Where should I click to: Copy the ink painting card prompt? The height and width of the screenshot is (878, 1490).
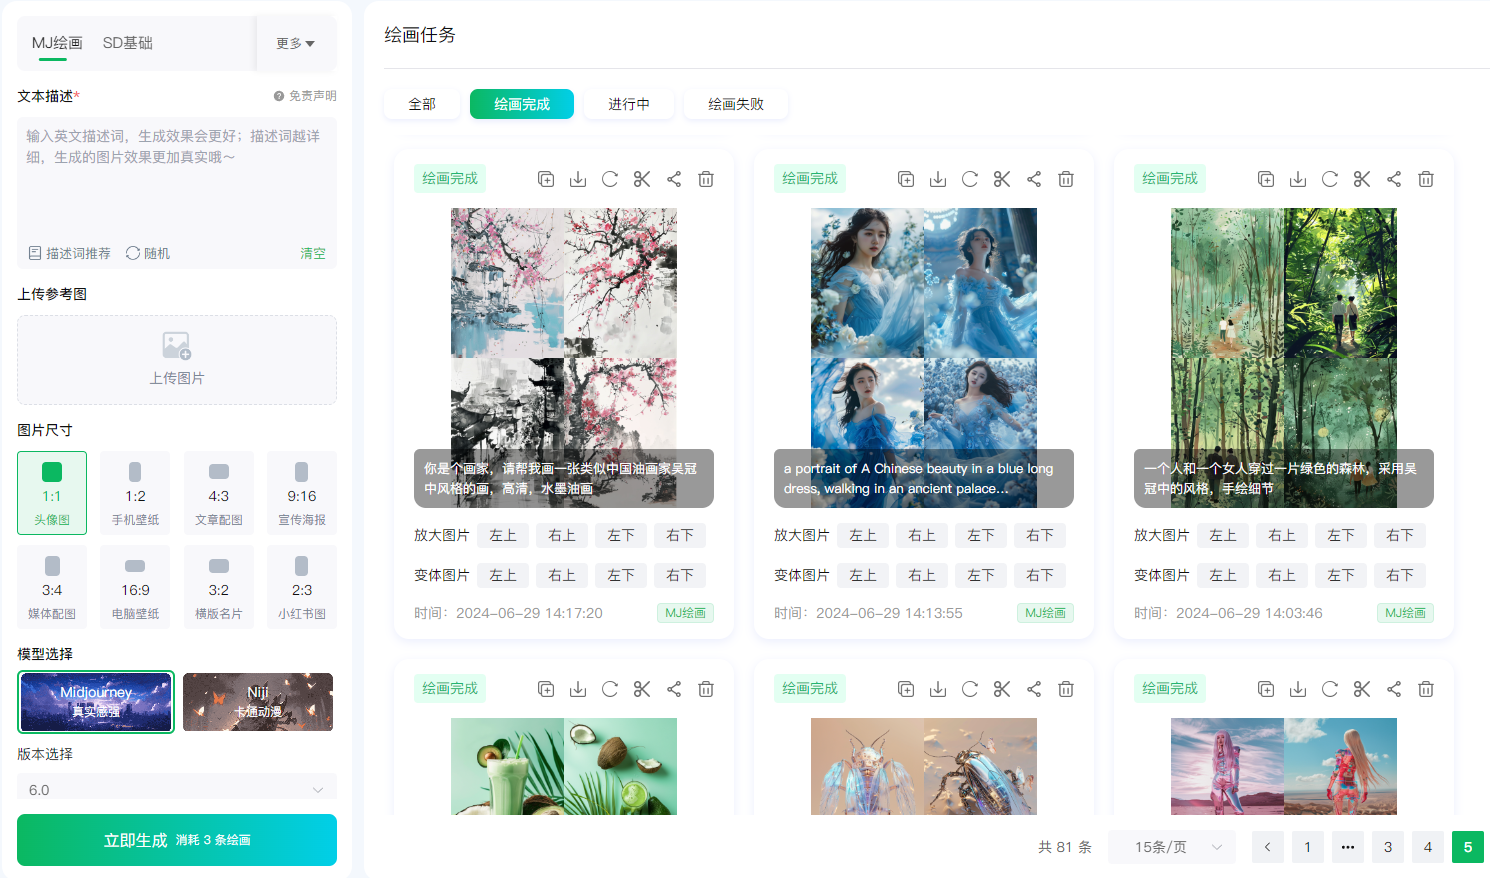tap(546, 179)
